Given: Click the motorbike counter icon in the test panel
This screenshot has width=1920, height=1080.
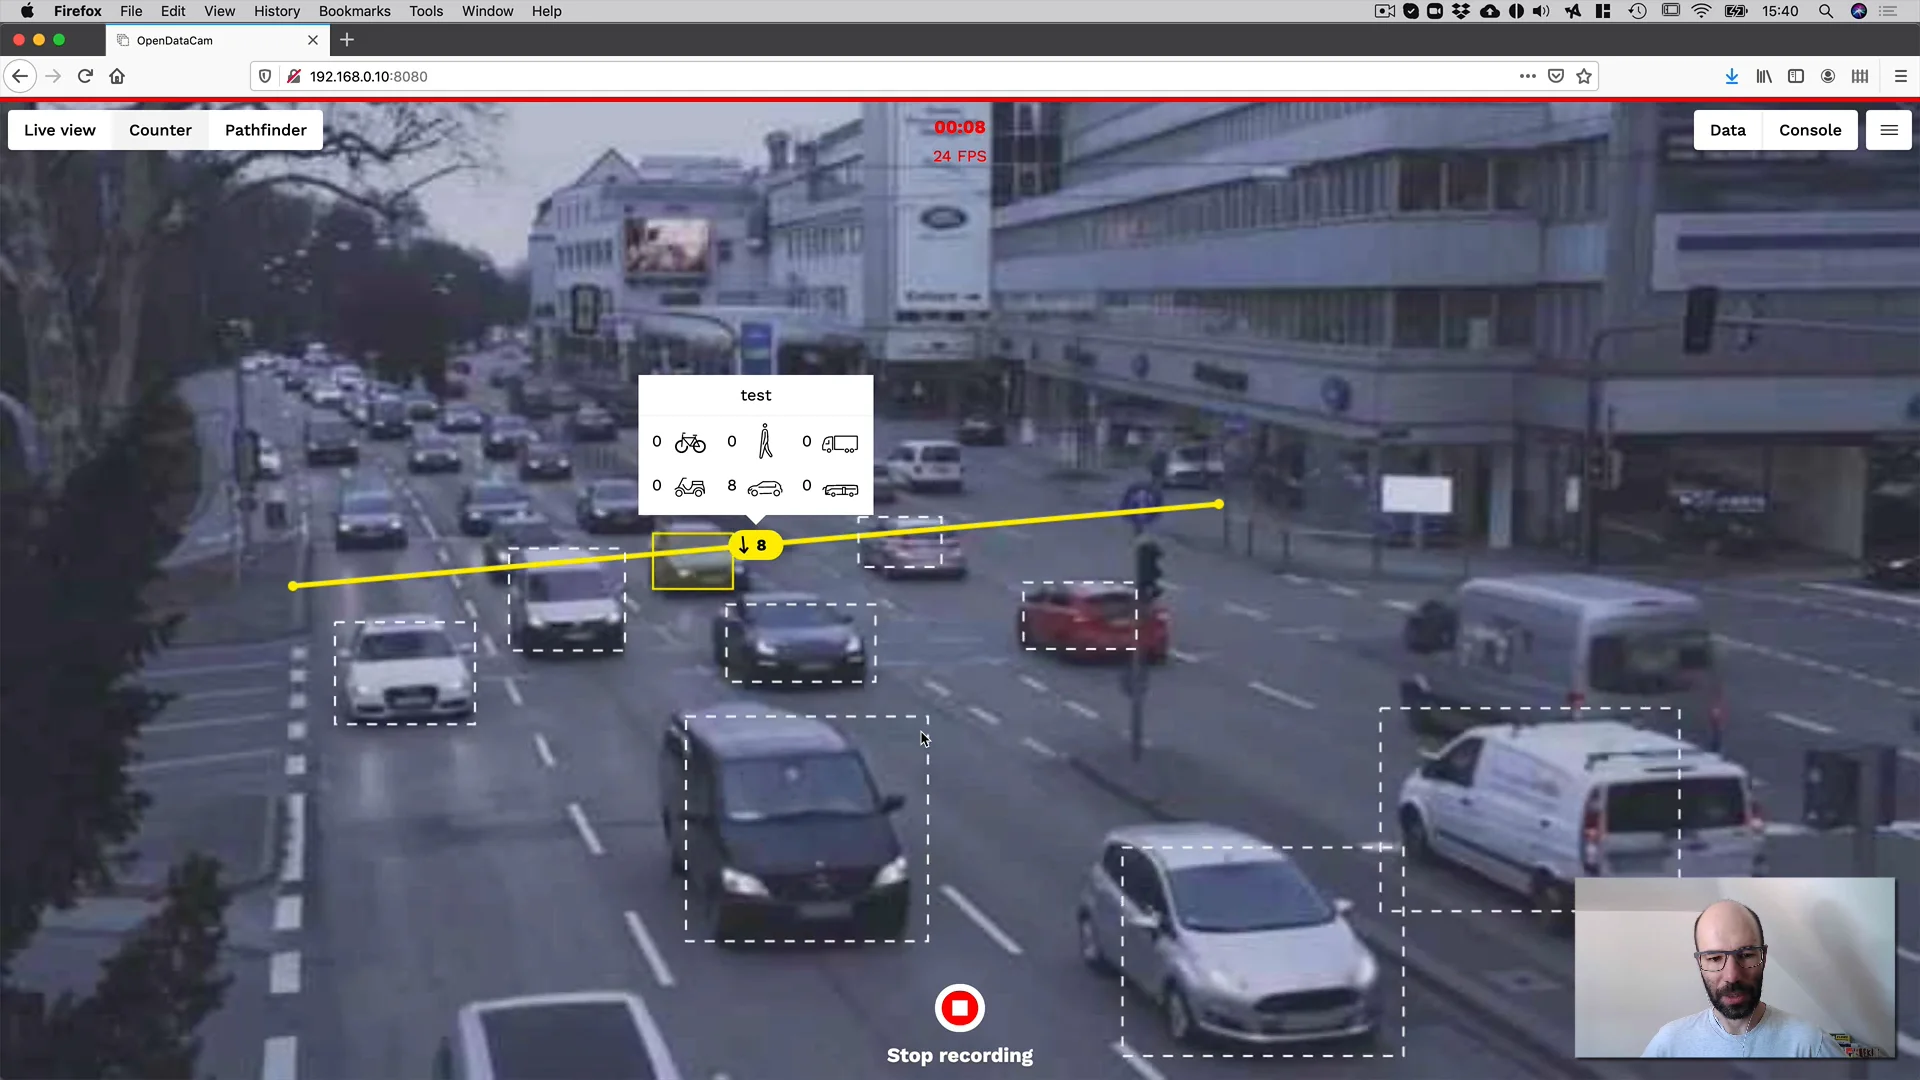Looking at the screenshot, I should pos(689,487).
